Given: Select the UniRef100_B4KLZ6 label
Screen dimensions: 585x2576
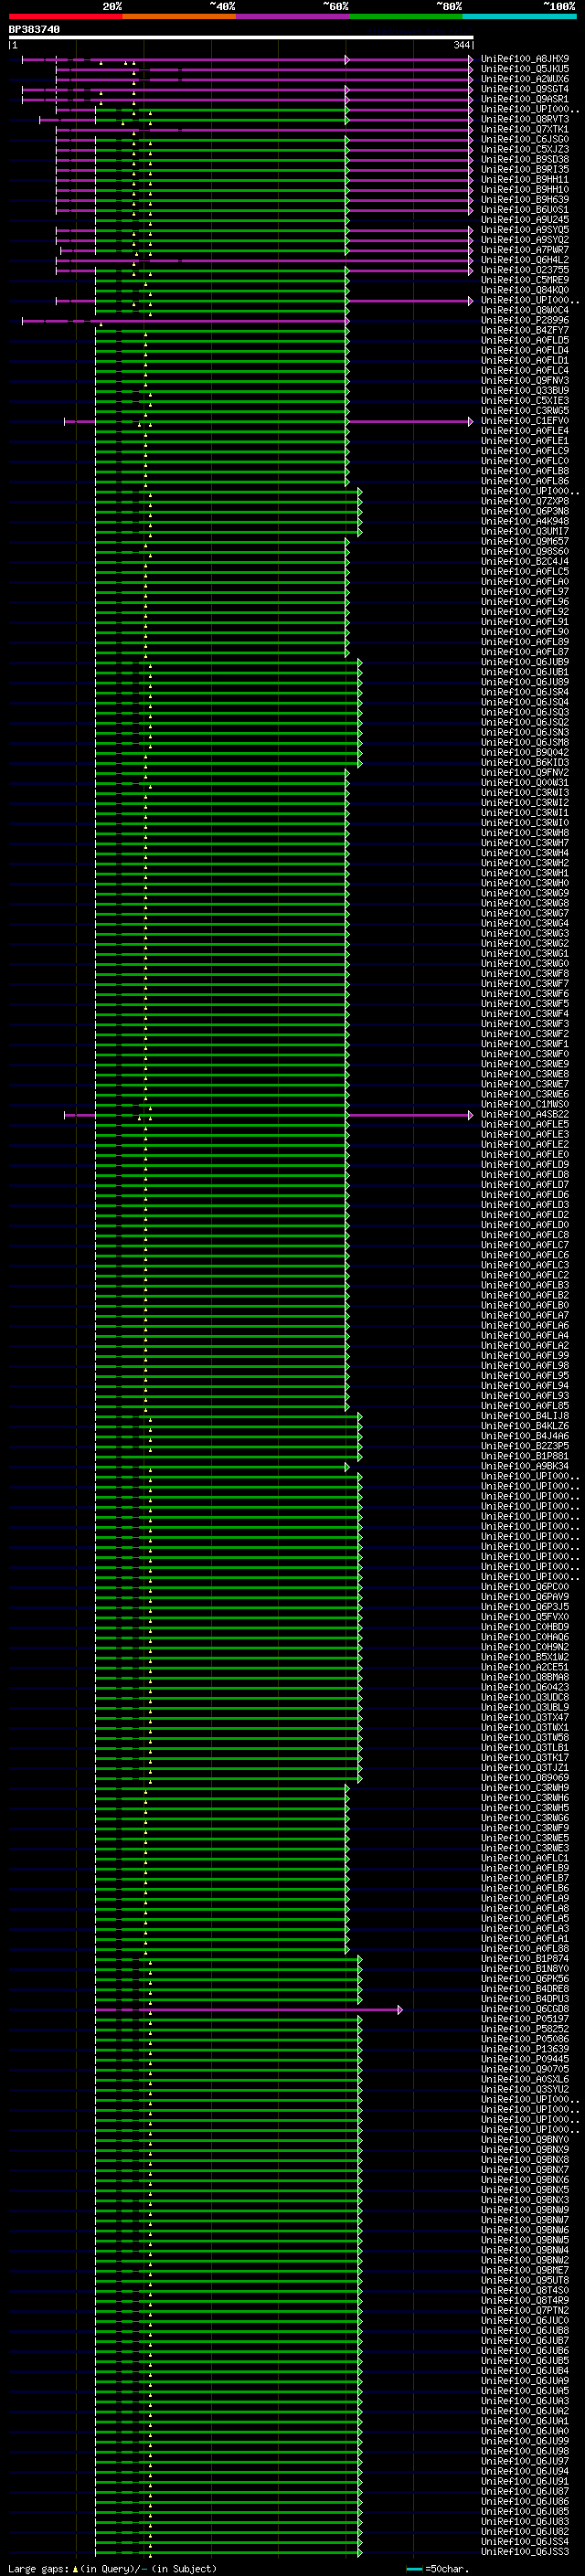Looking at the screenshot, I should point(525,1426).
